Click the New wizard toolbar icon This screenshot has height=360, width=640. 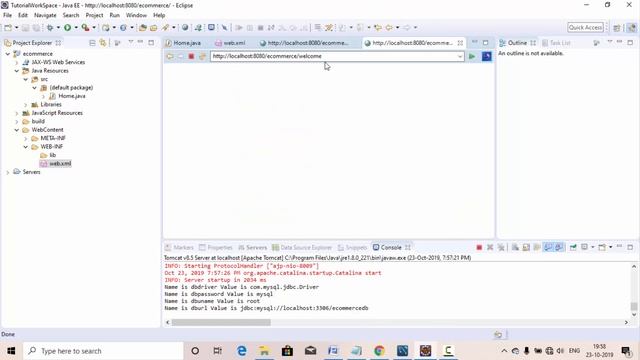(x=8, y=27)
